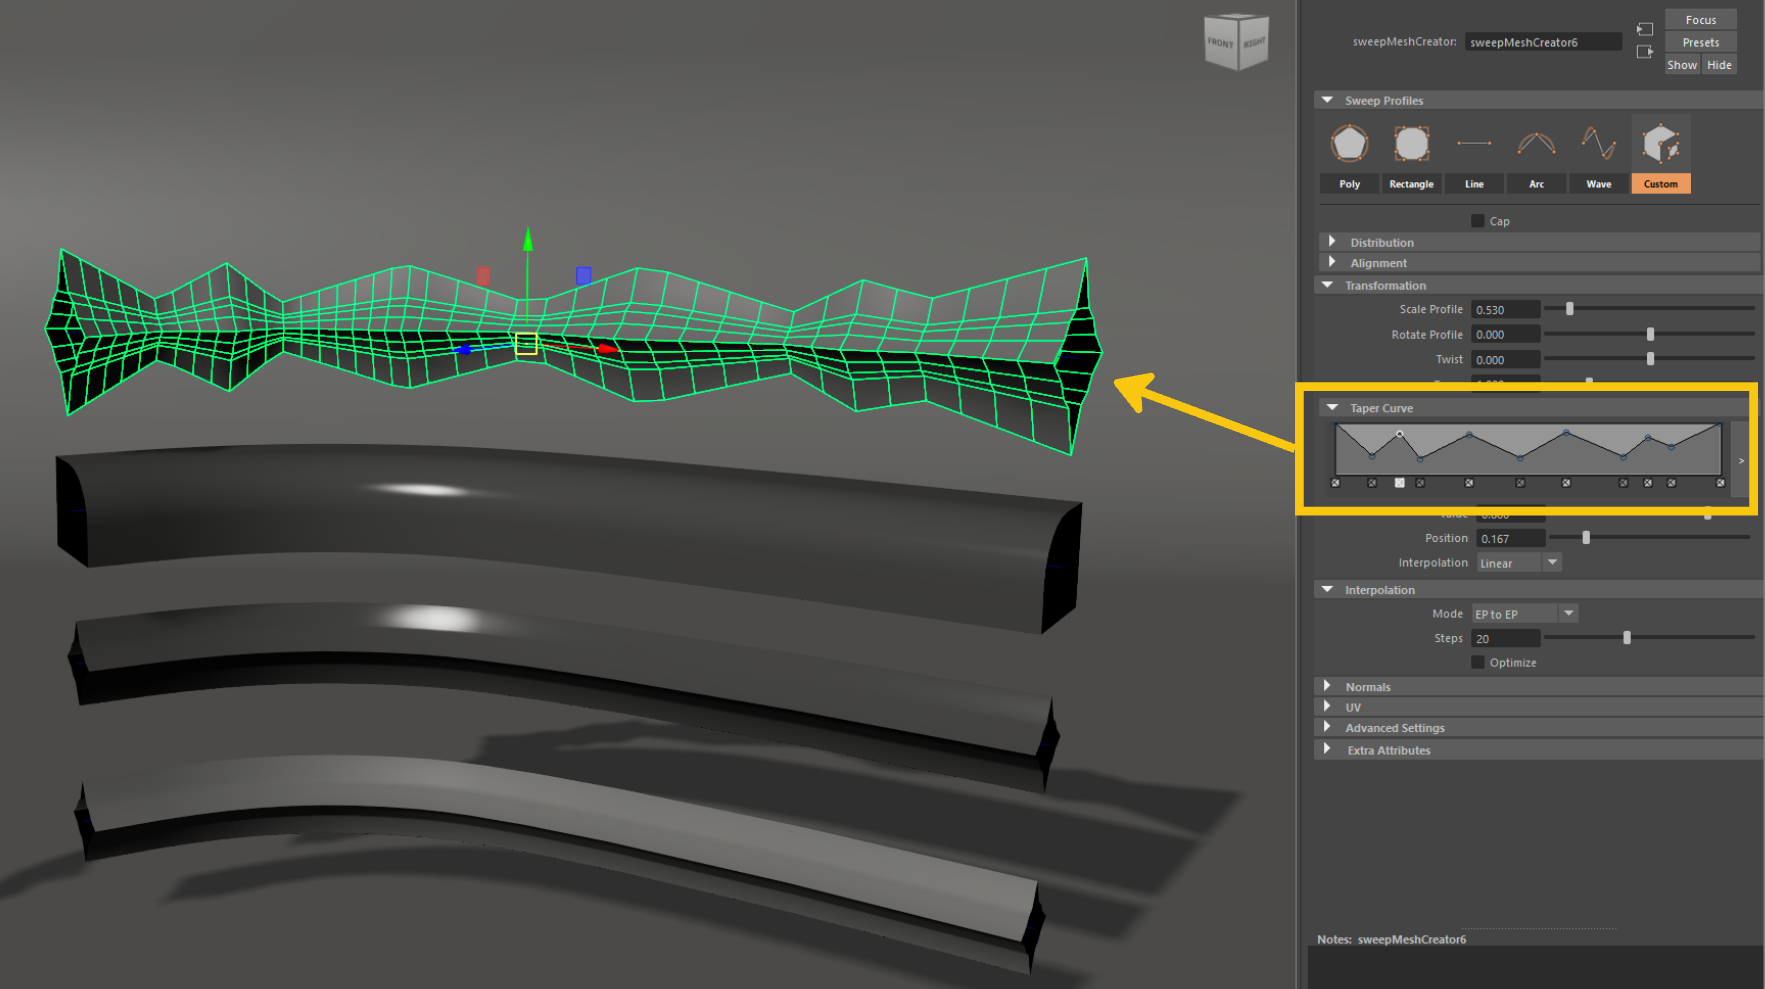The width and height of the screenshot is (1765, 989).
Task: Toggle the Optimize checkbox
Action: click(x=1478, y=662)
